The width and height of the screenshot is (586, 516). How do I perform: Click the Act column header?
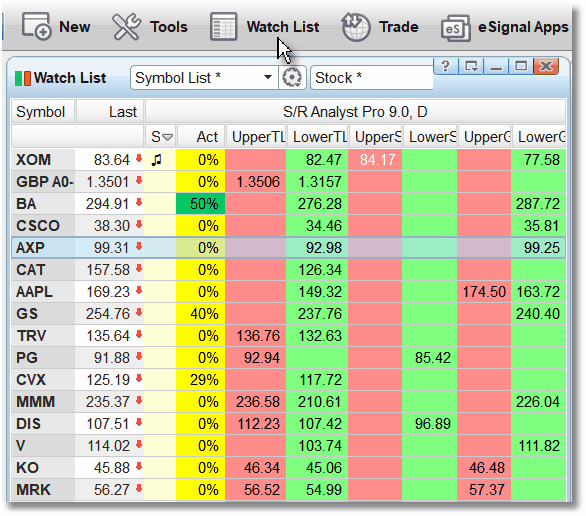click(201, 137)
